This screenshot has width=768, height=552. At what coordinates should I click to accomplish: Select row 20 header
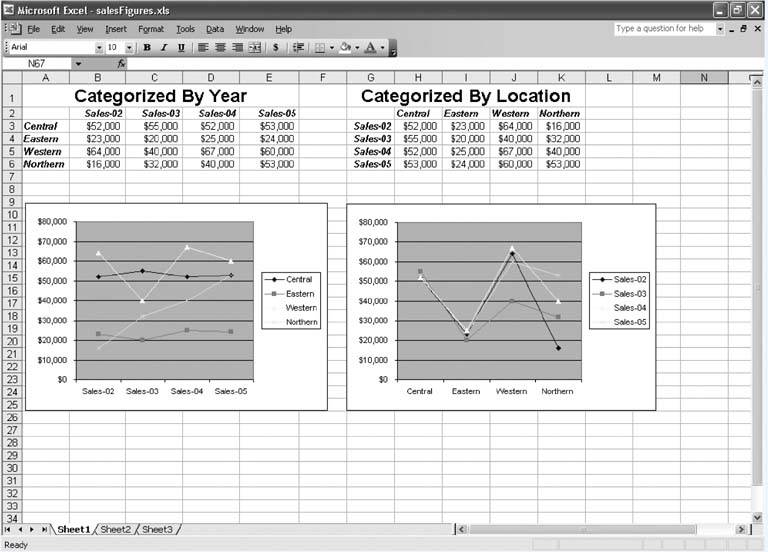point(12,341)
